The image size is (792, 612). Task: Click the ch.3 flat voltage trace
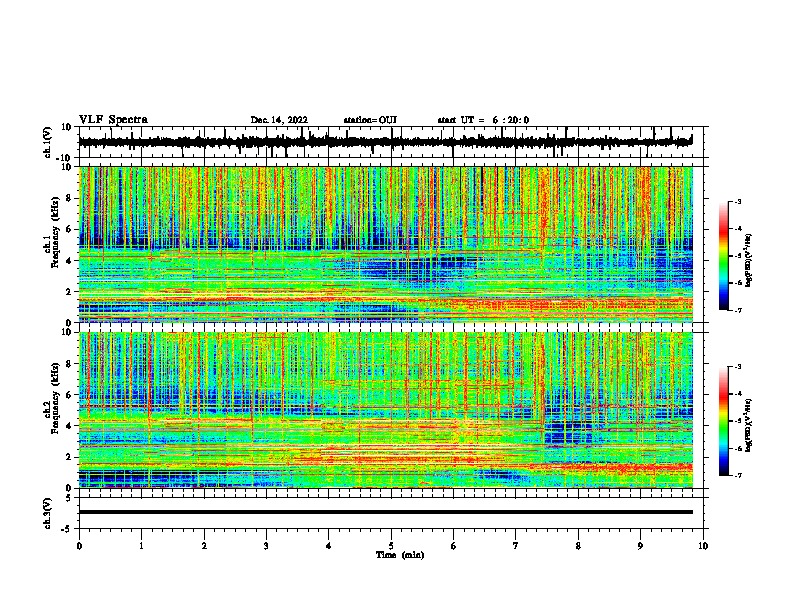tap(385, 512)
